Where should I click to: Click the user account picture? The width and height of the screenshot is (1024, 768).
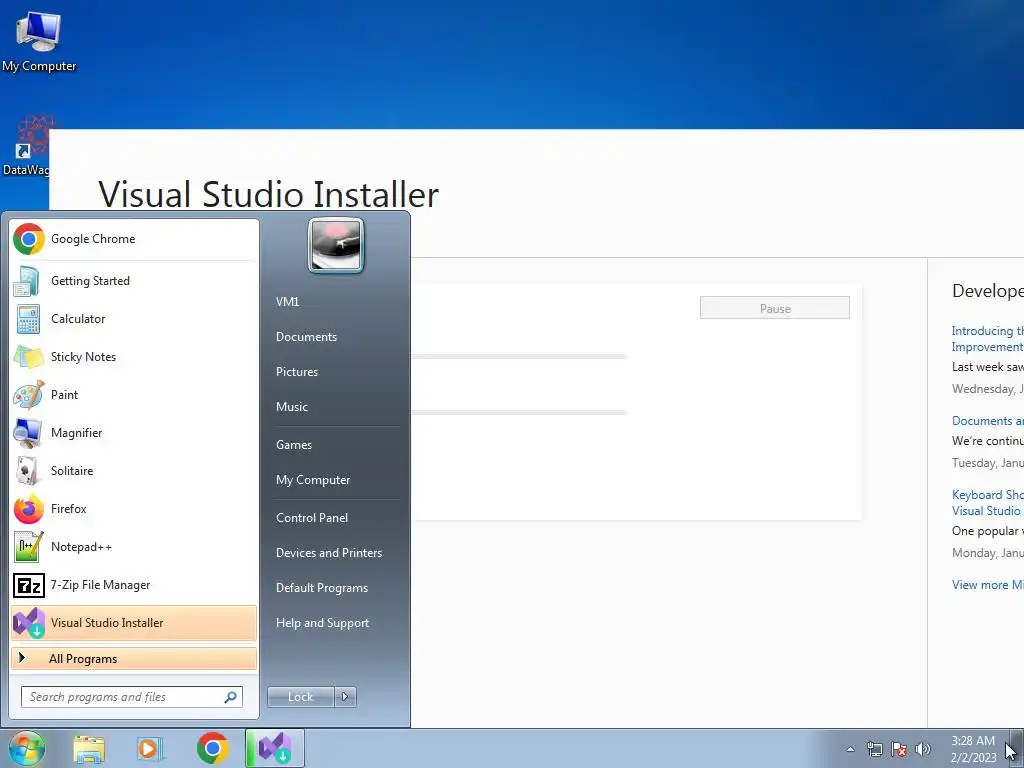click(x=336, y=245)
